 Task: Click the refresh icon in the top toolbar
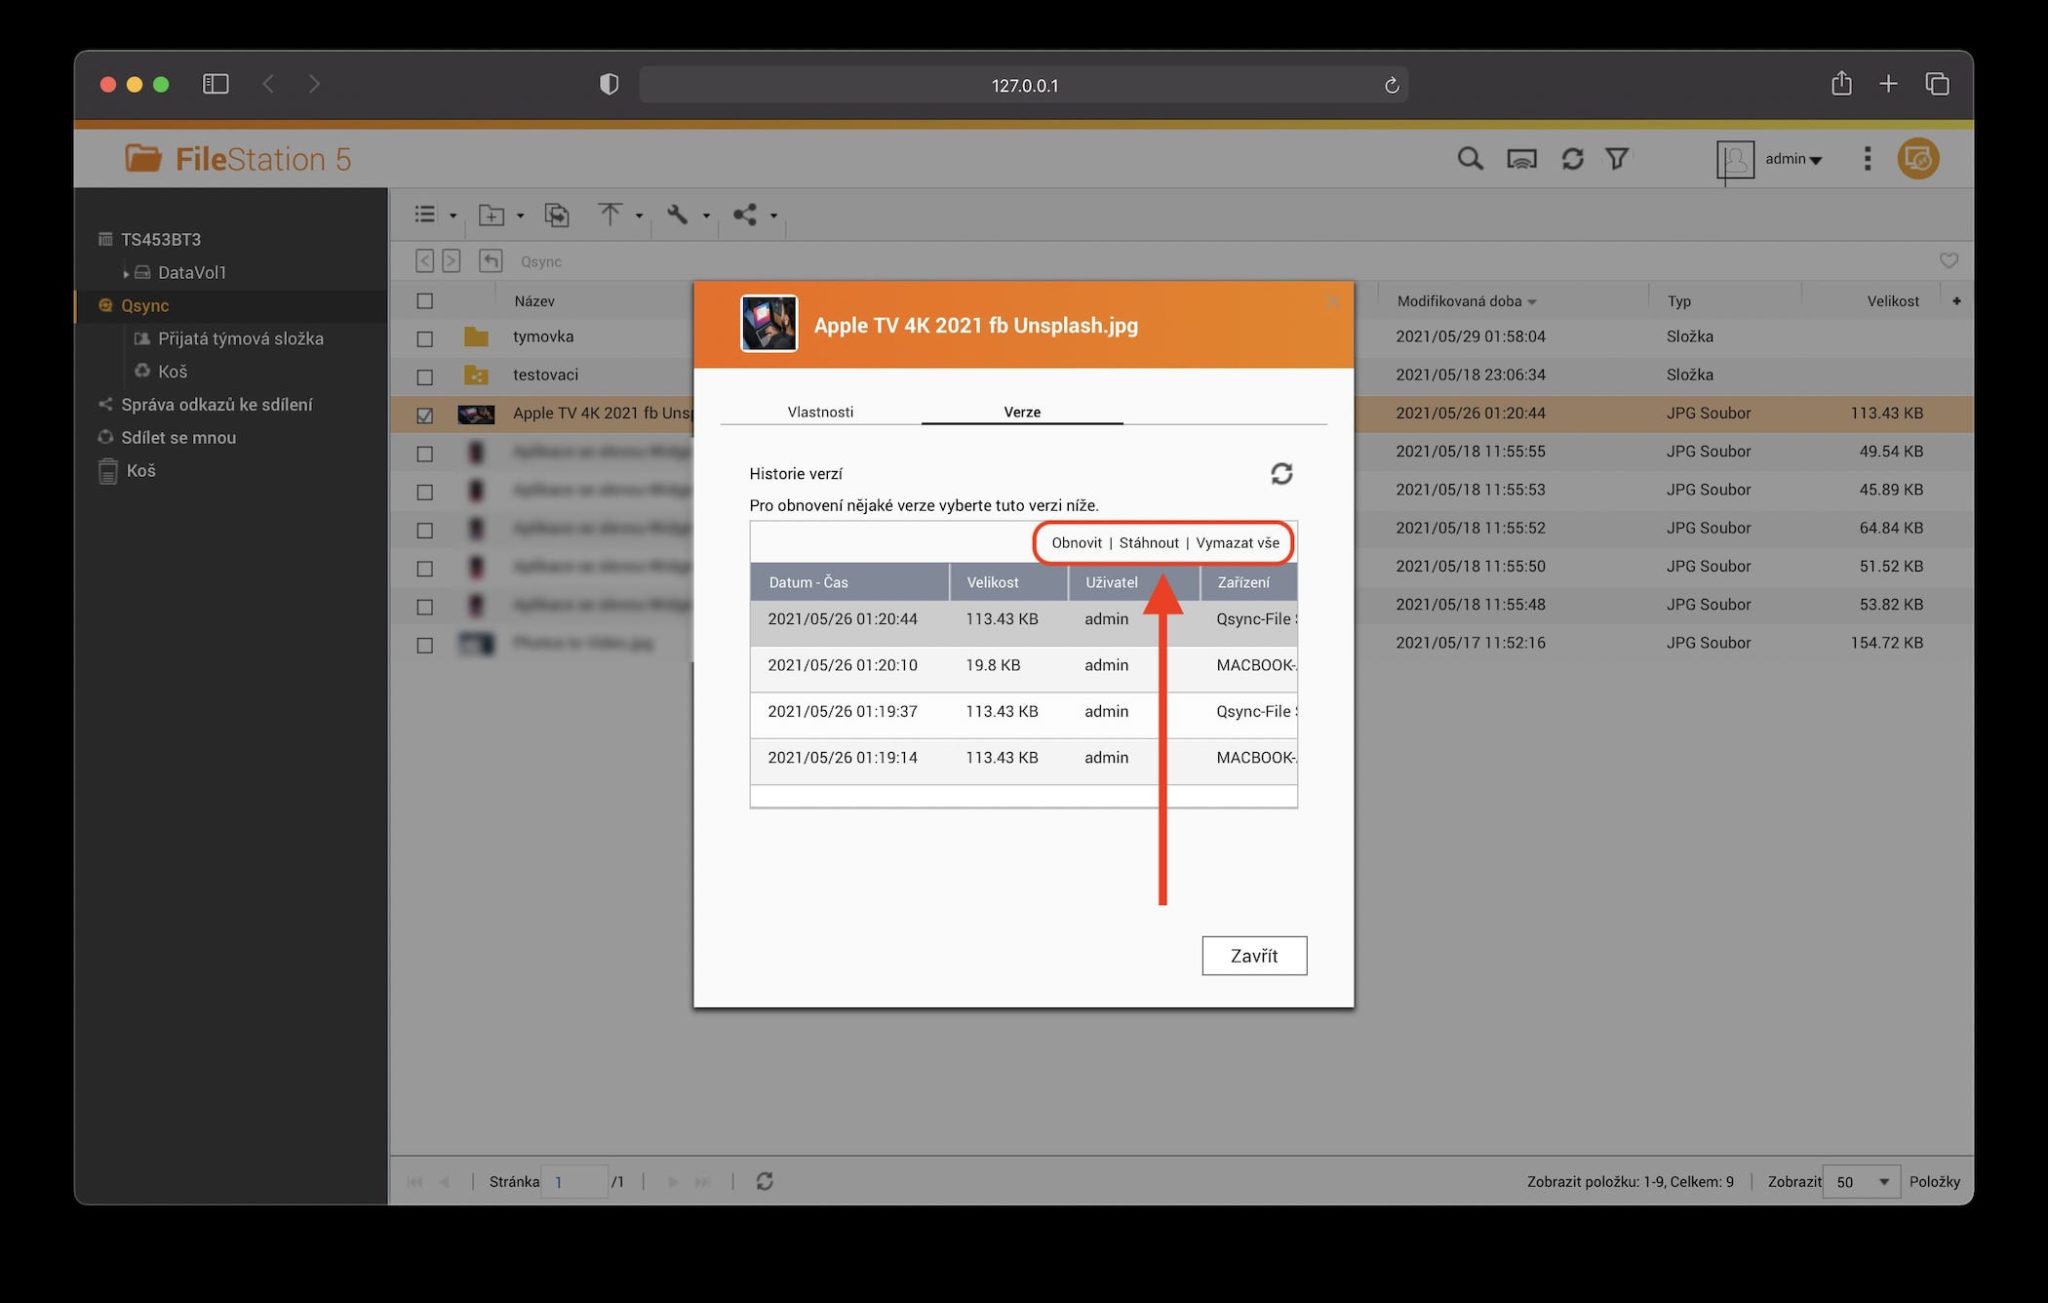coord(1572,158)
